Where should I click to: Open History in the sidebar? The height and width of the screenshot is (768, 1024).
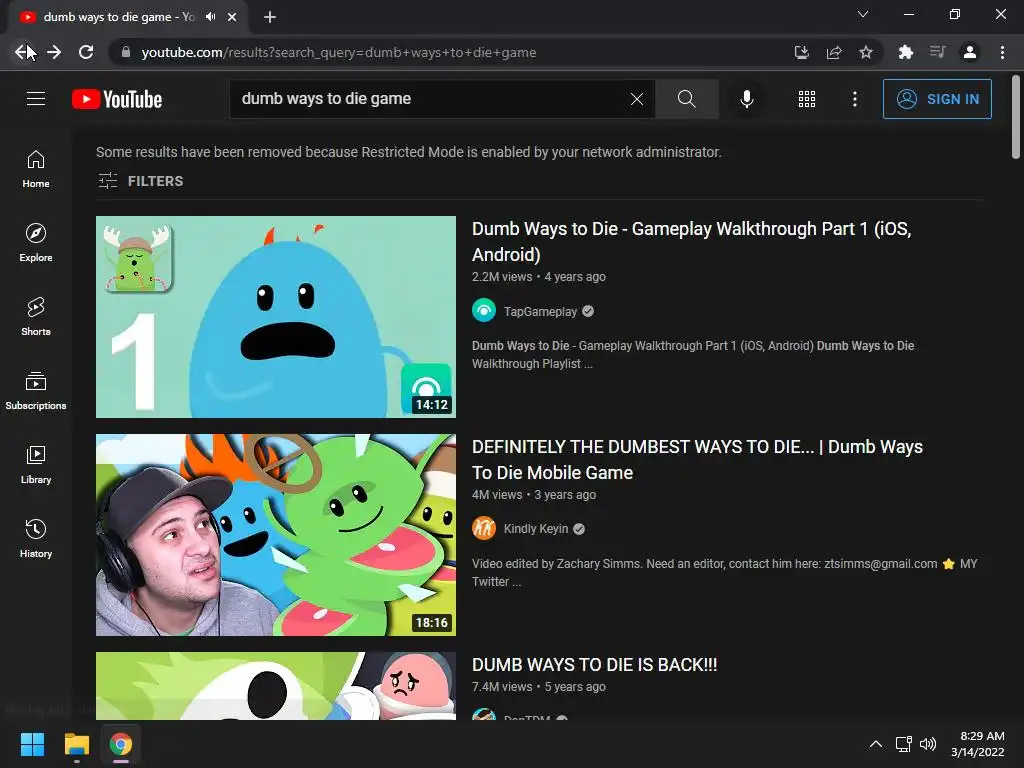point(36,538)
